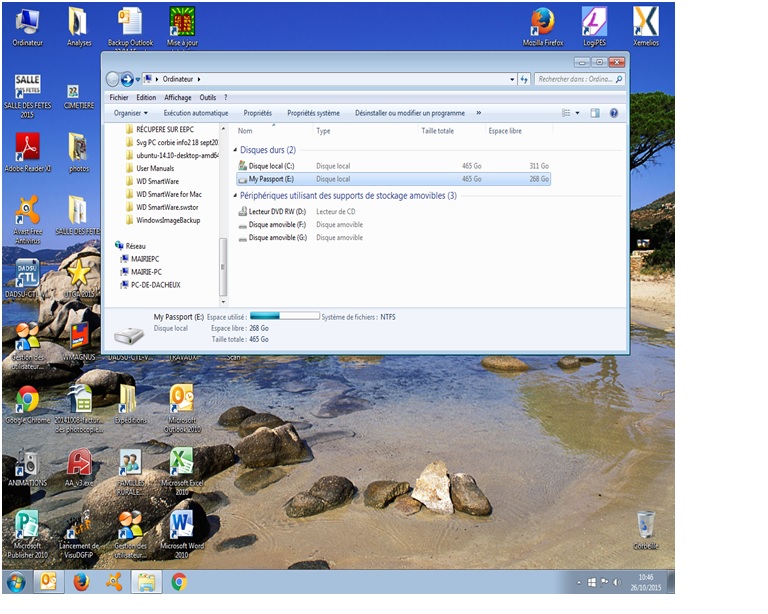Toggle the preview pane icon in explorer

pos(595,113)
